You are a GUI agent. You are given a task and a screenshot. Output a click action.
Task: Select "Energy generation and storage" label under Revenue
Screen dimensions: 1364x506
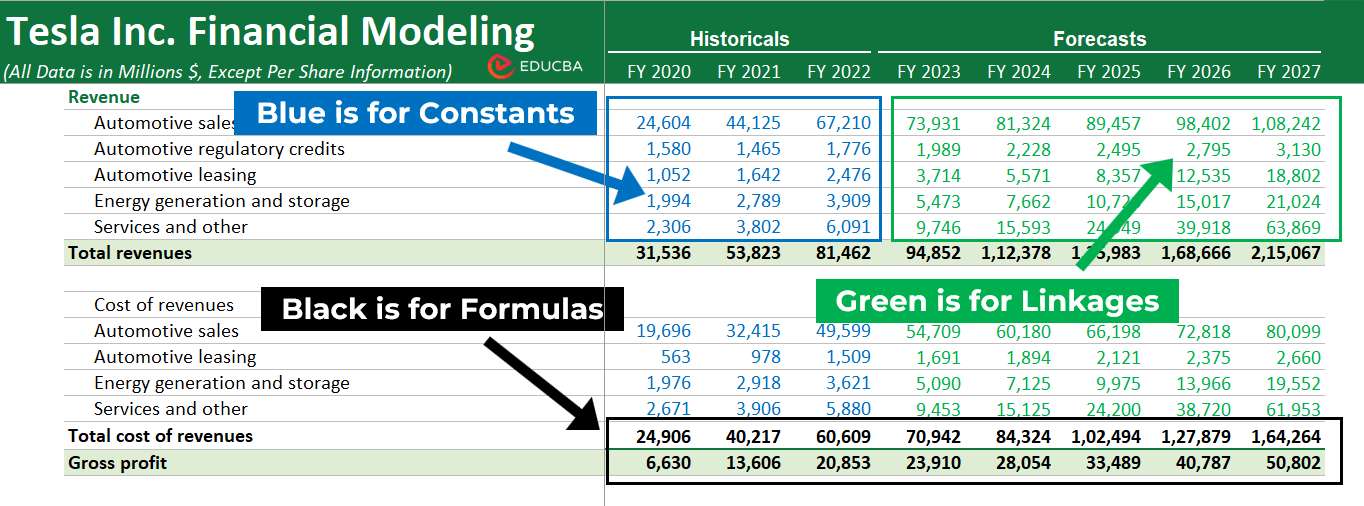(x=222, y=201)
